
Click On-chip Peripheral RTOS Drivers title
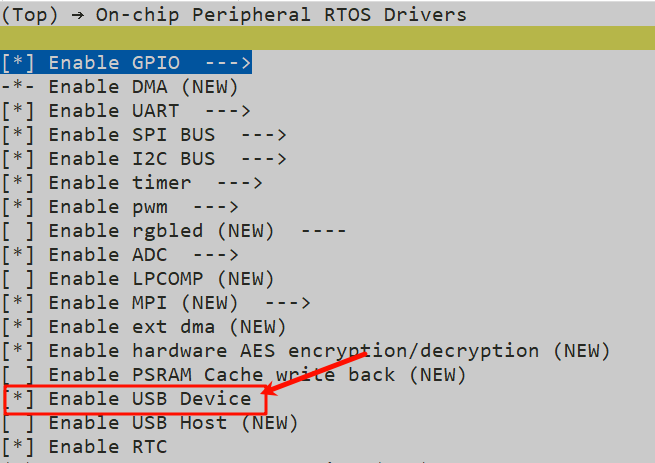pyautogui.click(x=281, y=14)
